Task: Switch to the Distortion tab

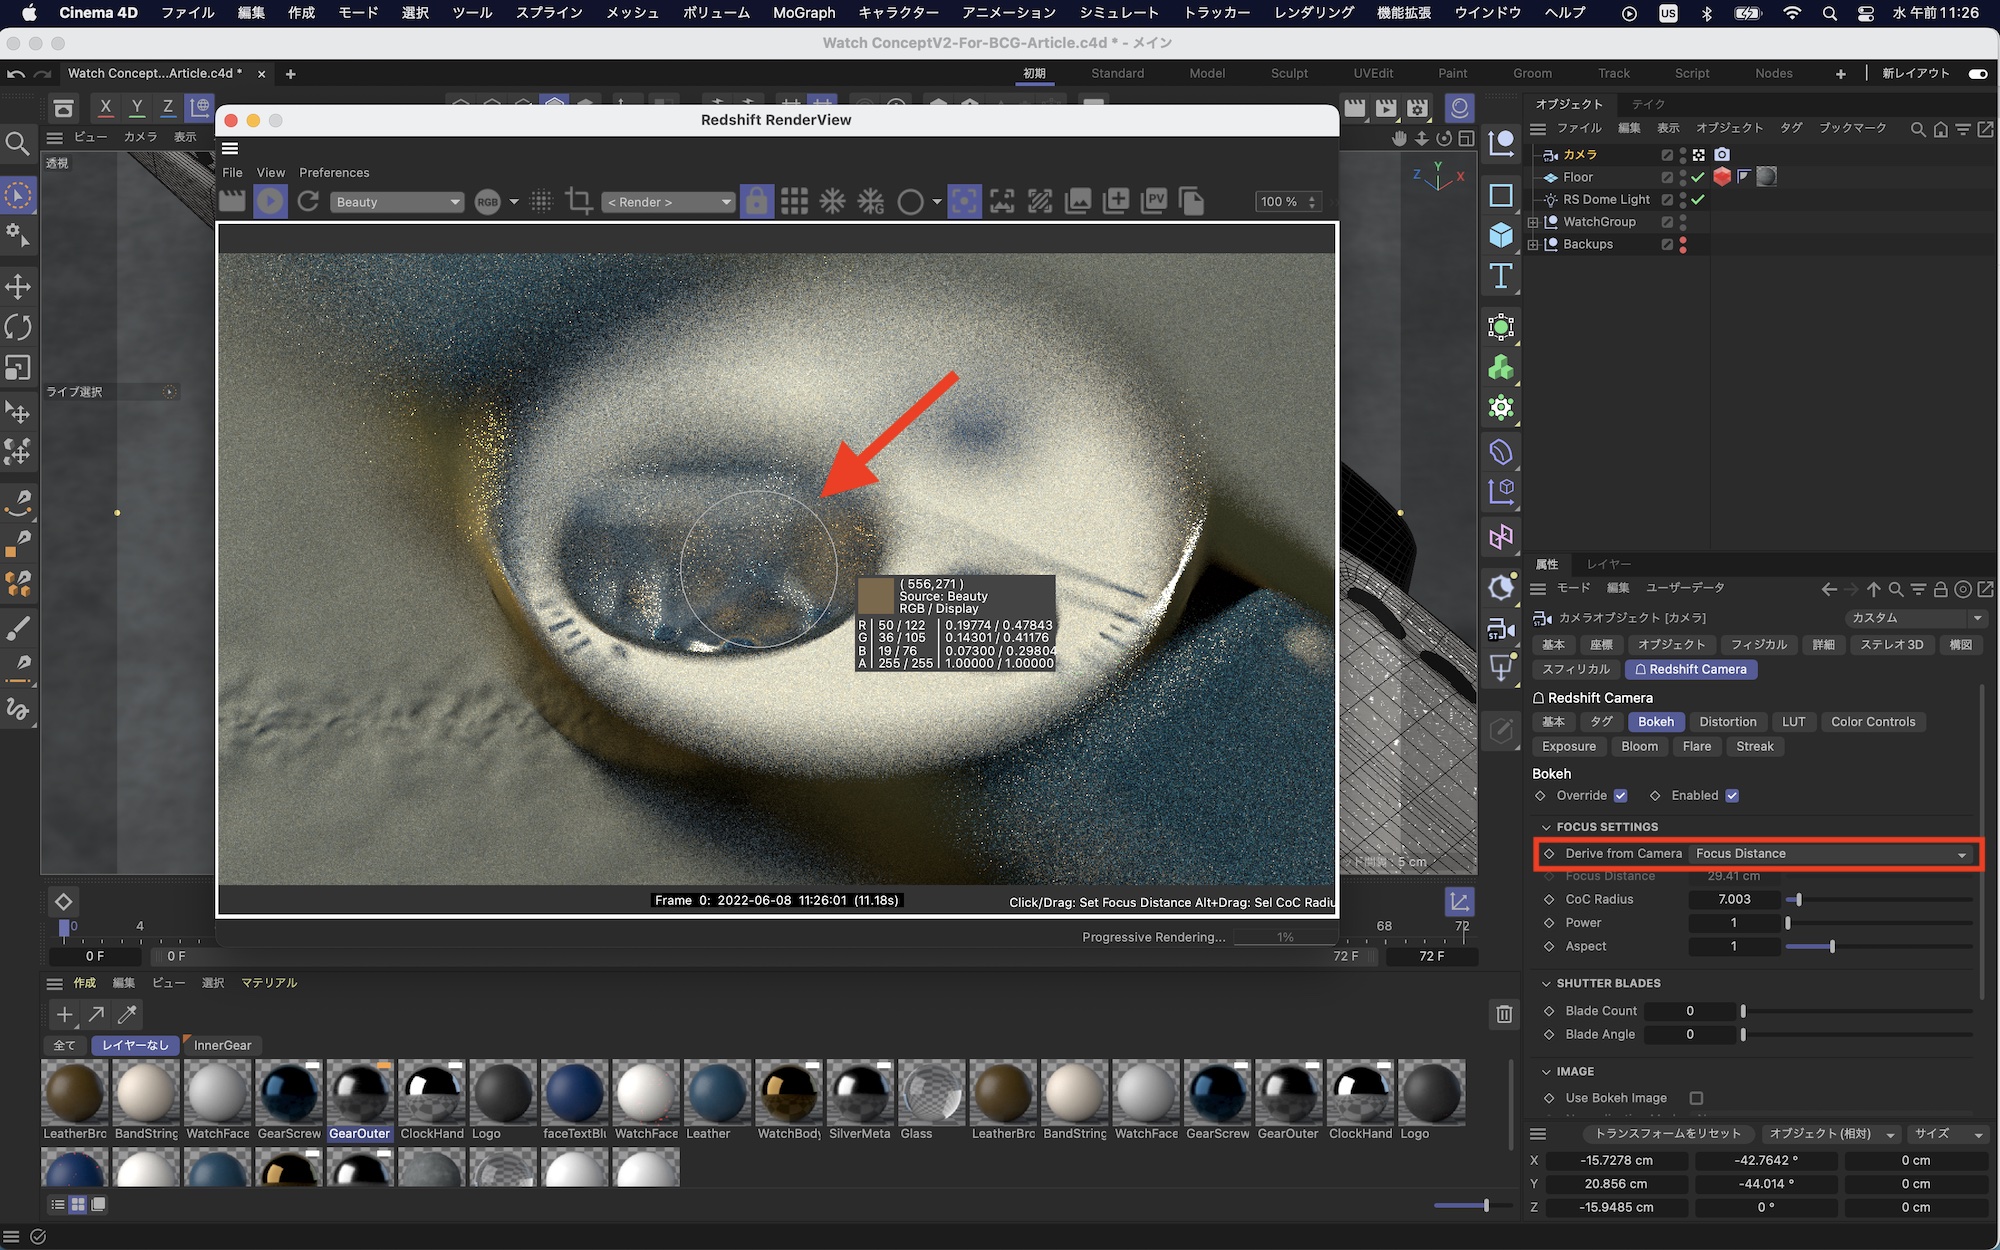Action: [1727, 722]
